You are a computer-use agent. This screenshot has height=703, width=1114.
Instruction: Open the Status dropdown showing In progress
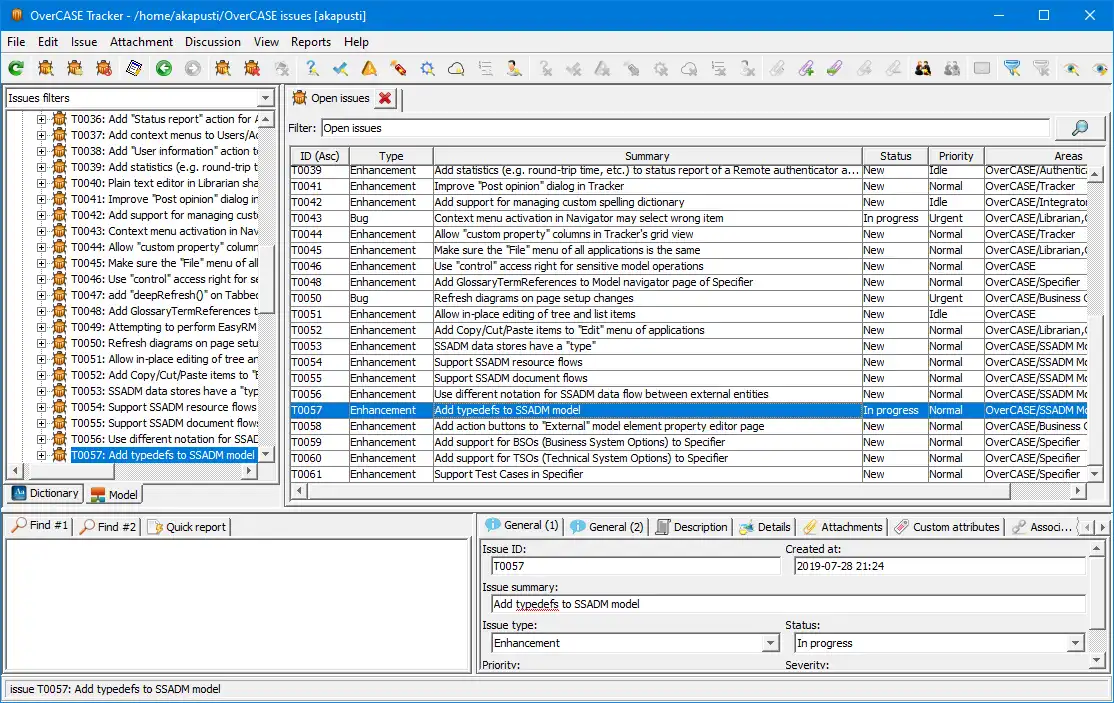coord(1075,643)
